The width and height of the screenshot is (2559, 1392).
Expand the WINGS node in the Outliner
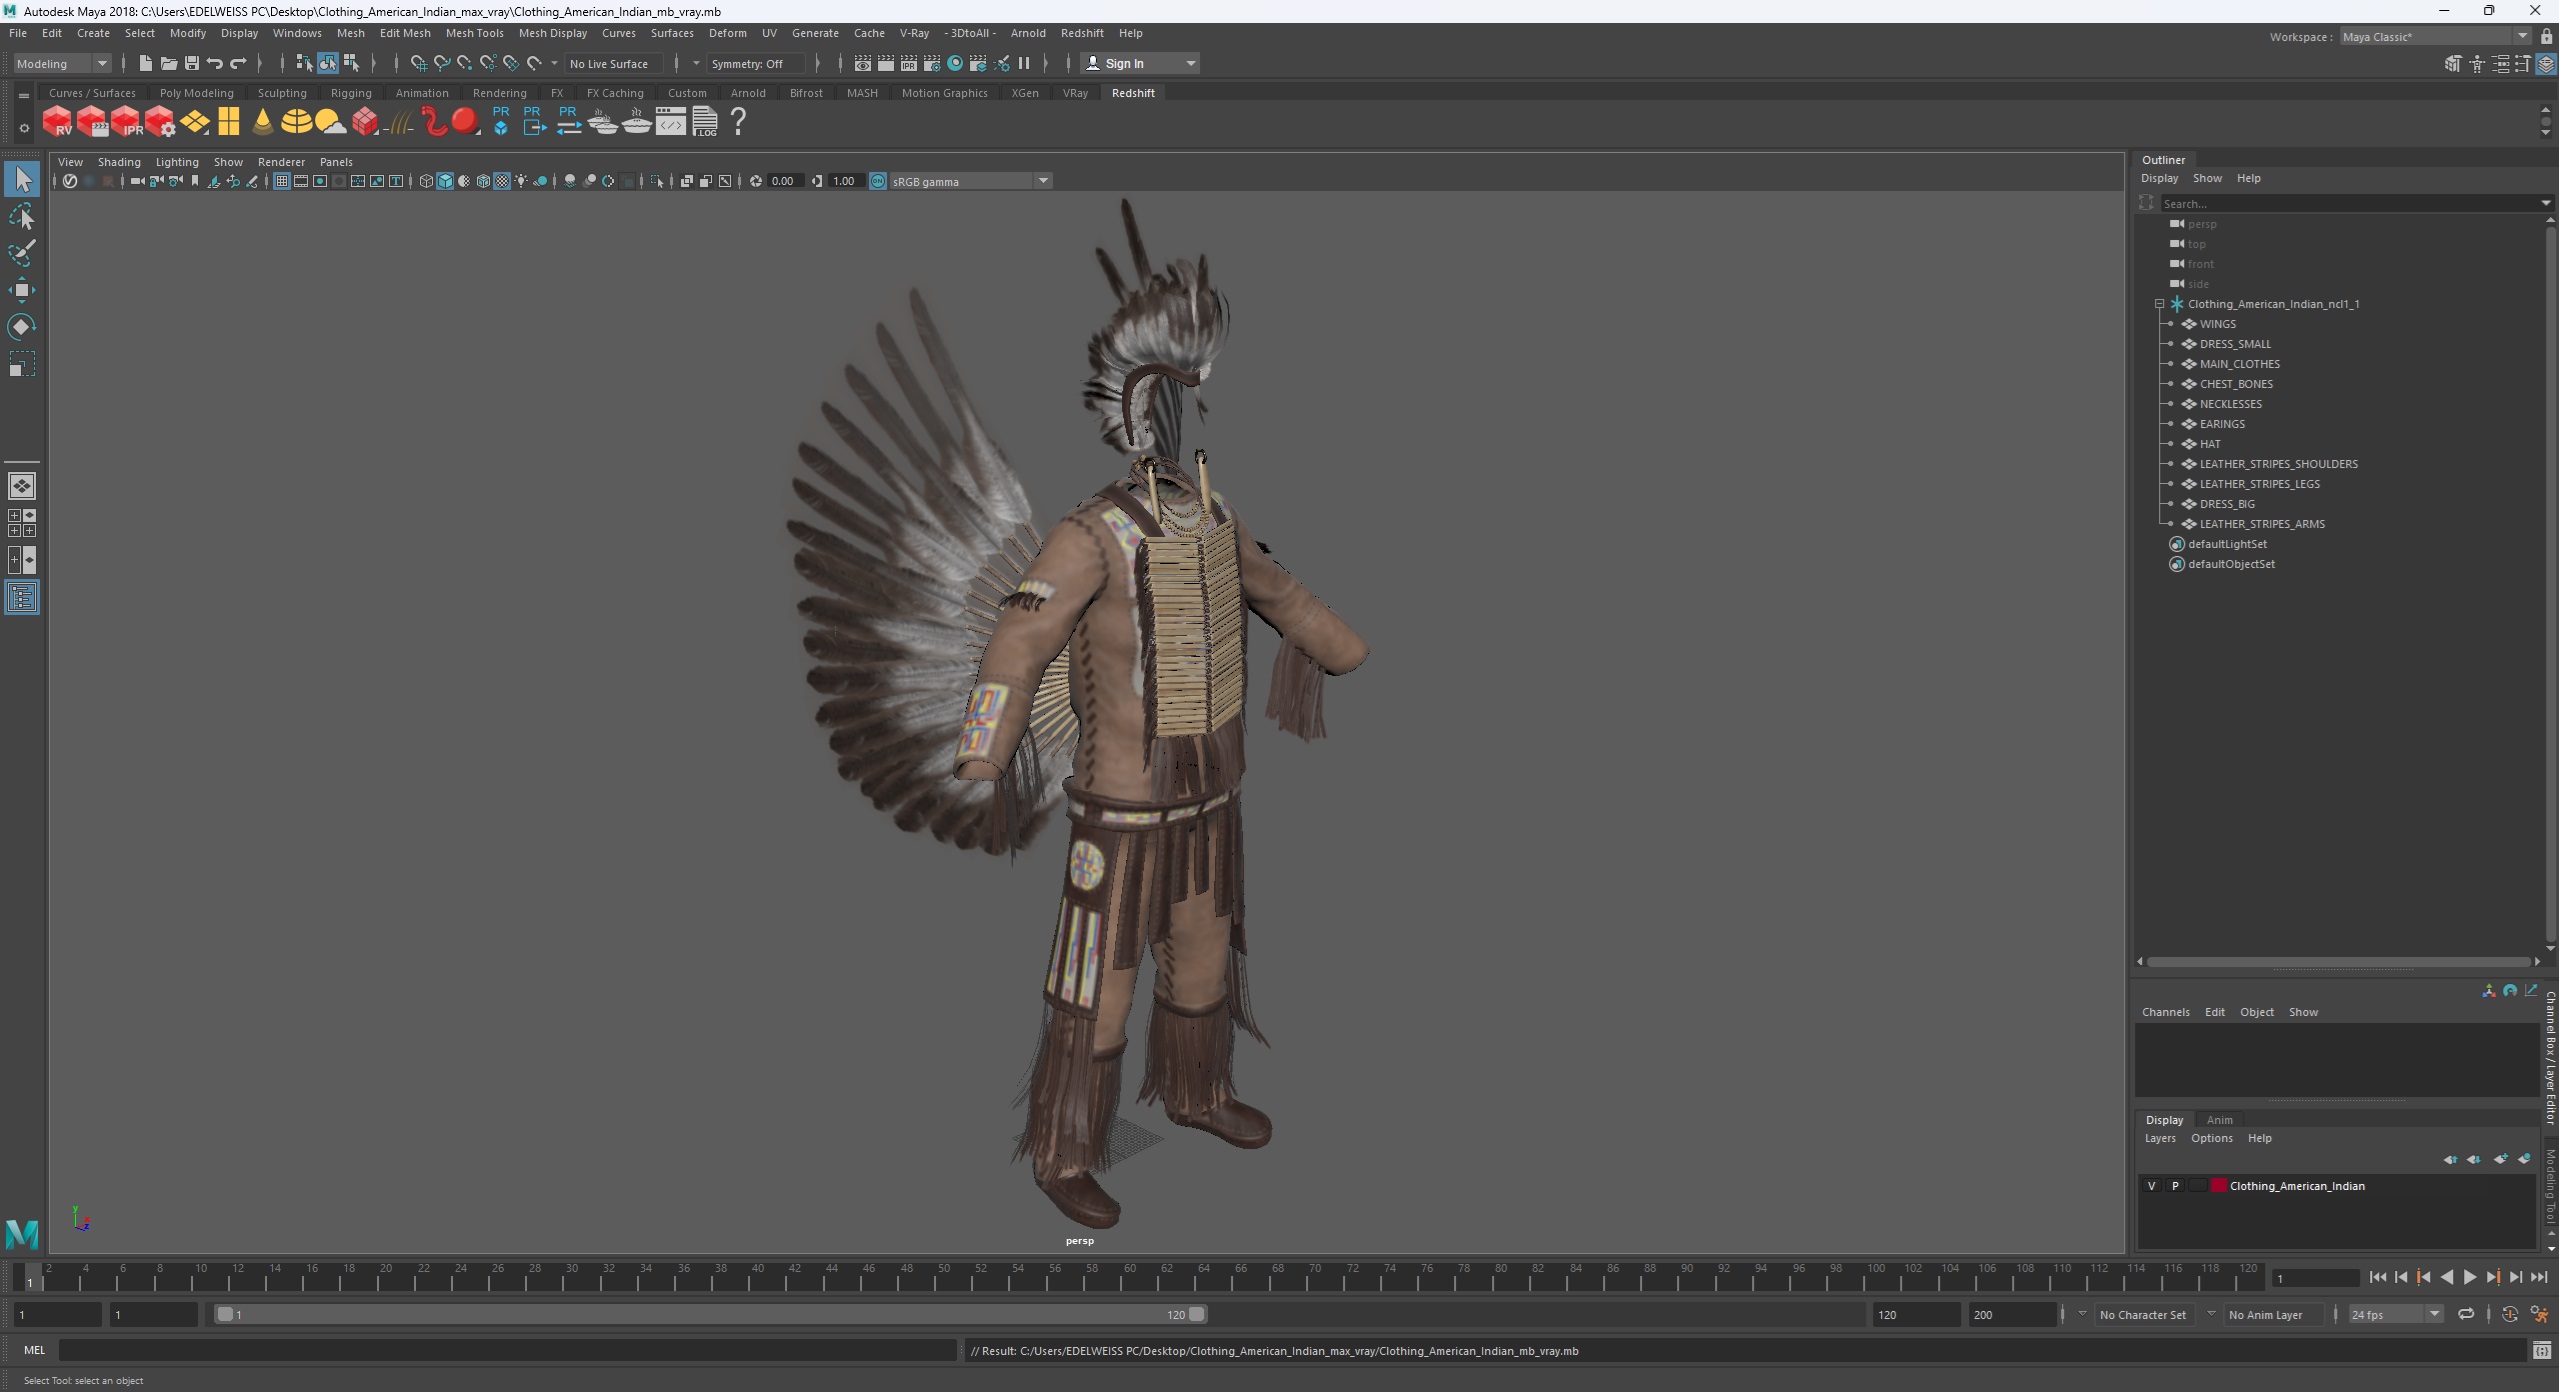click(x=2169, y=324)
